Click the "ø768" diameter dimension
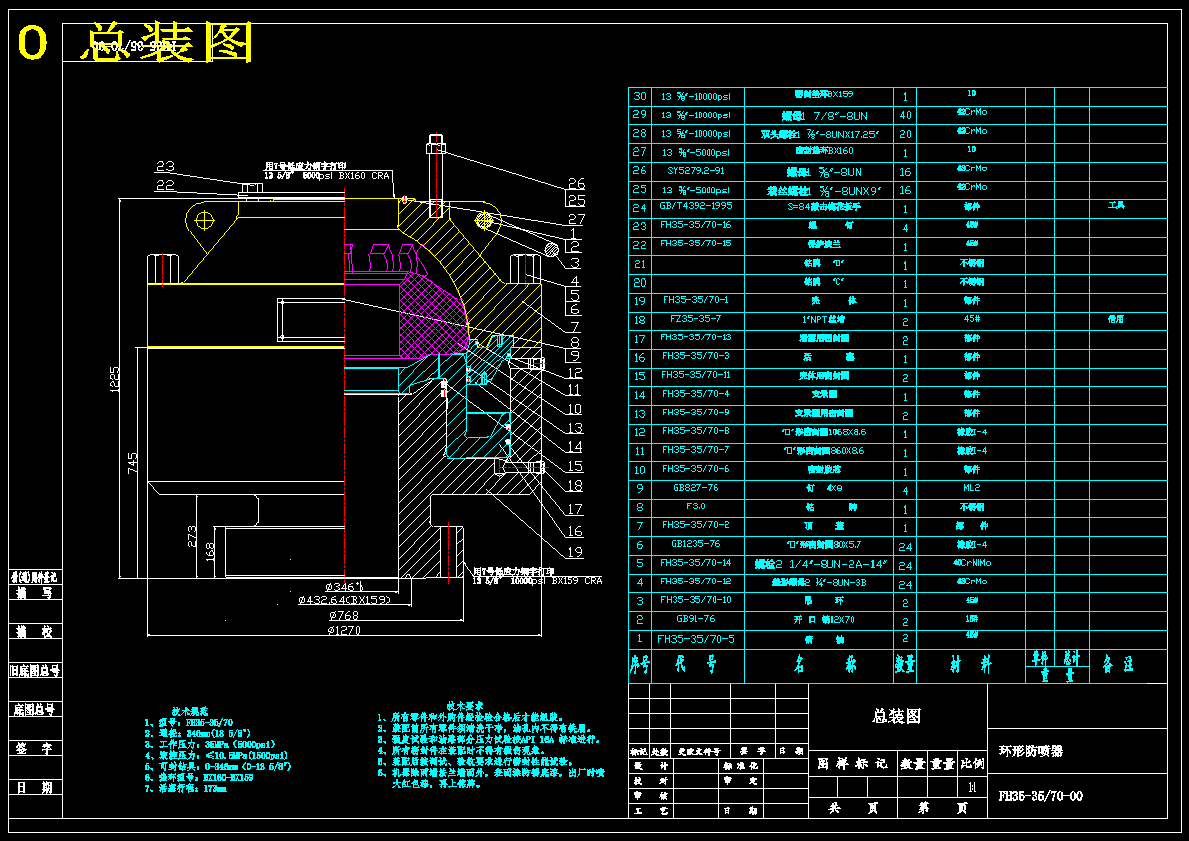1189x841 pixels. point(343,615)
